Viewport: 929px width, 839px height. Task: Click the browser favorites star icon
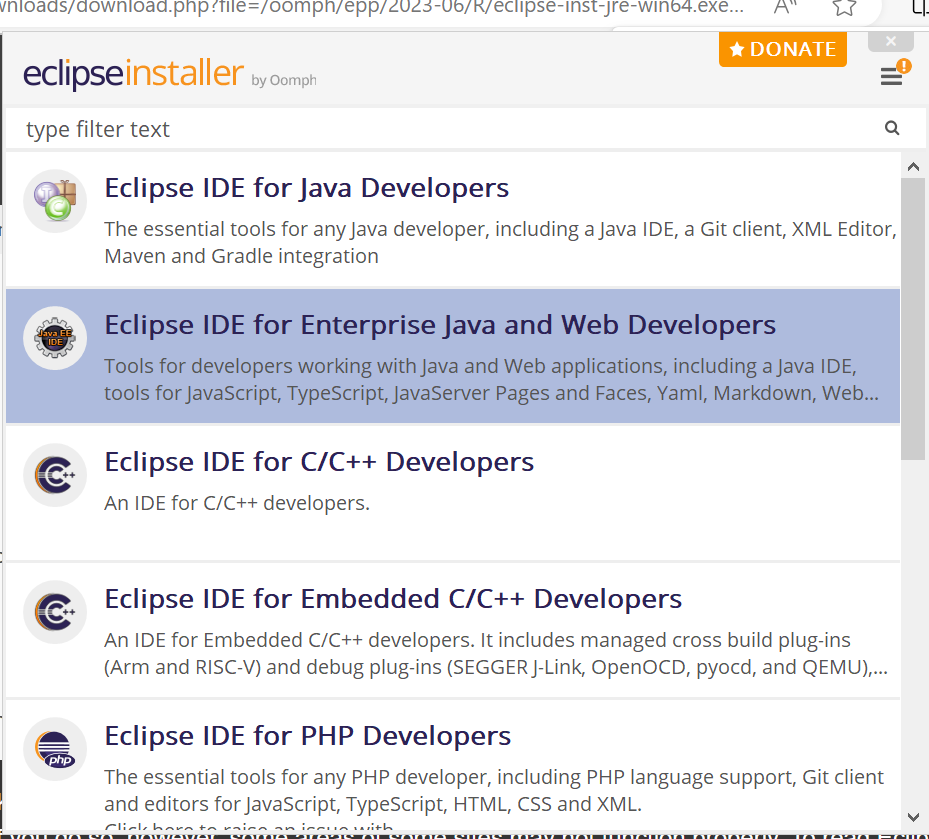pos(844,7)
